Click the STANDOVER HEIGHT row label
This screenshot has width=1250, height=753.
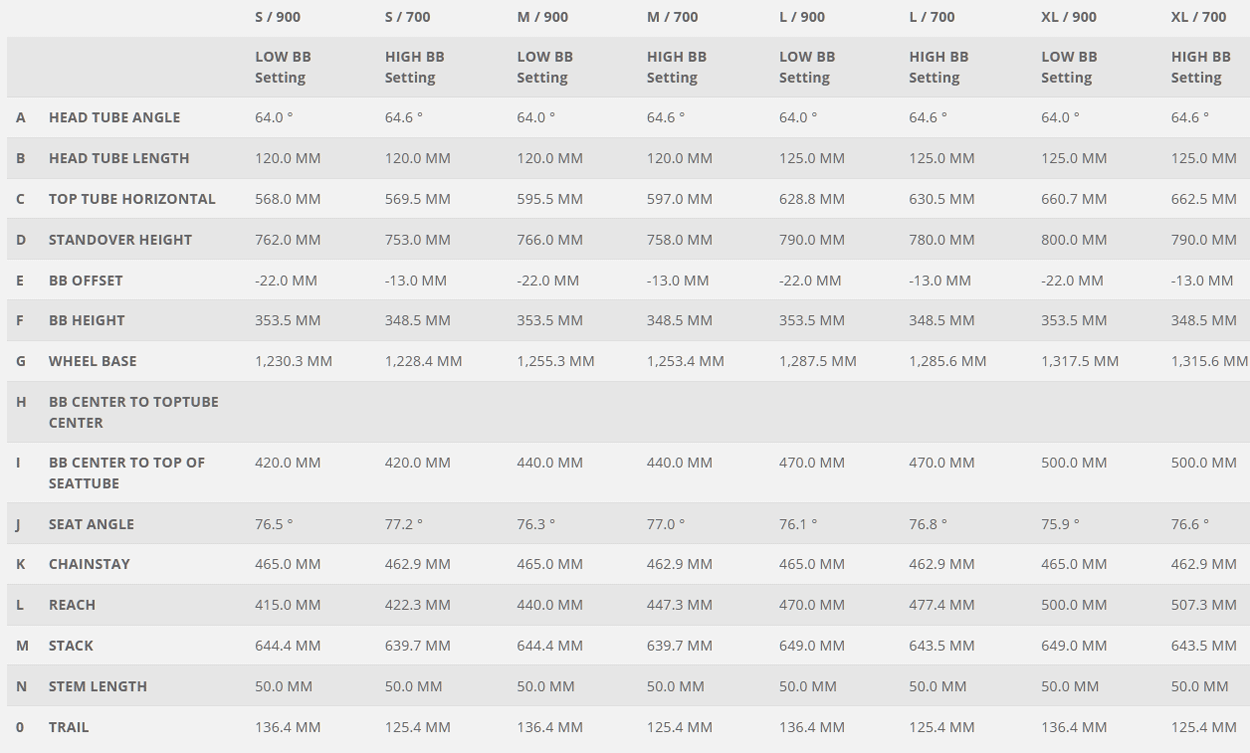tap(120, 240)
